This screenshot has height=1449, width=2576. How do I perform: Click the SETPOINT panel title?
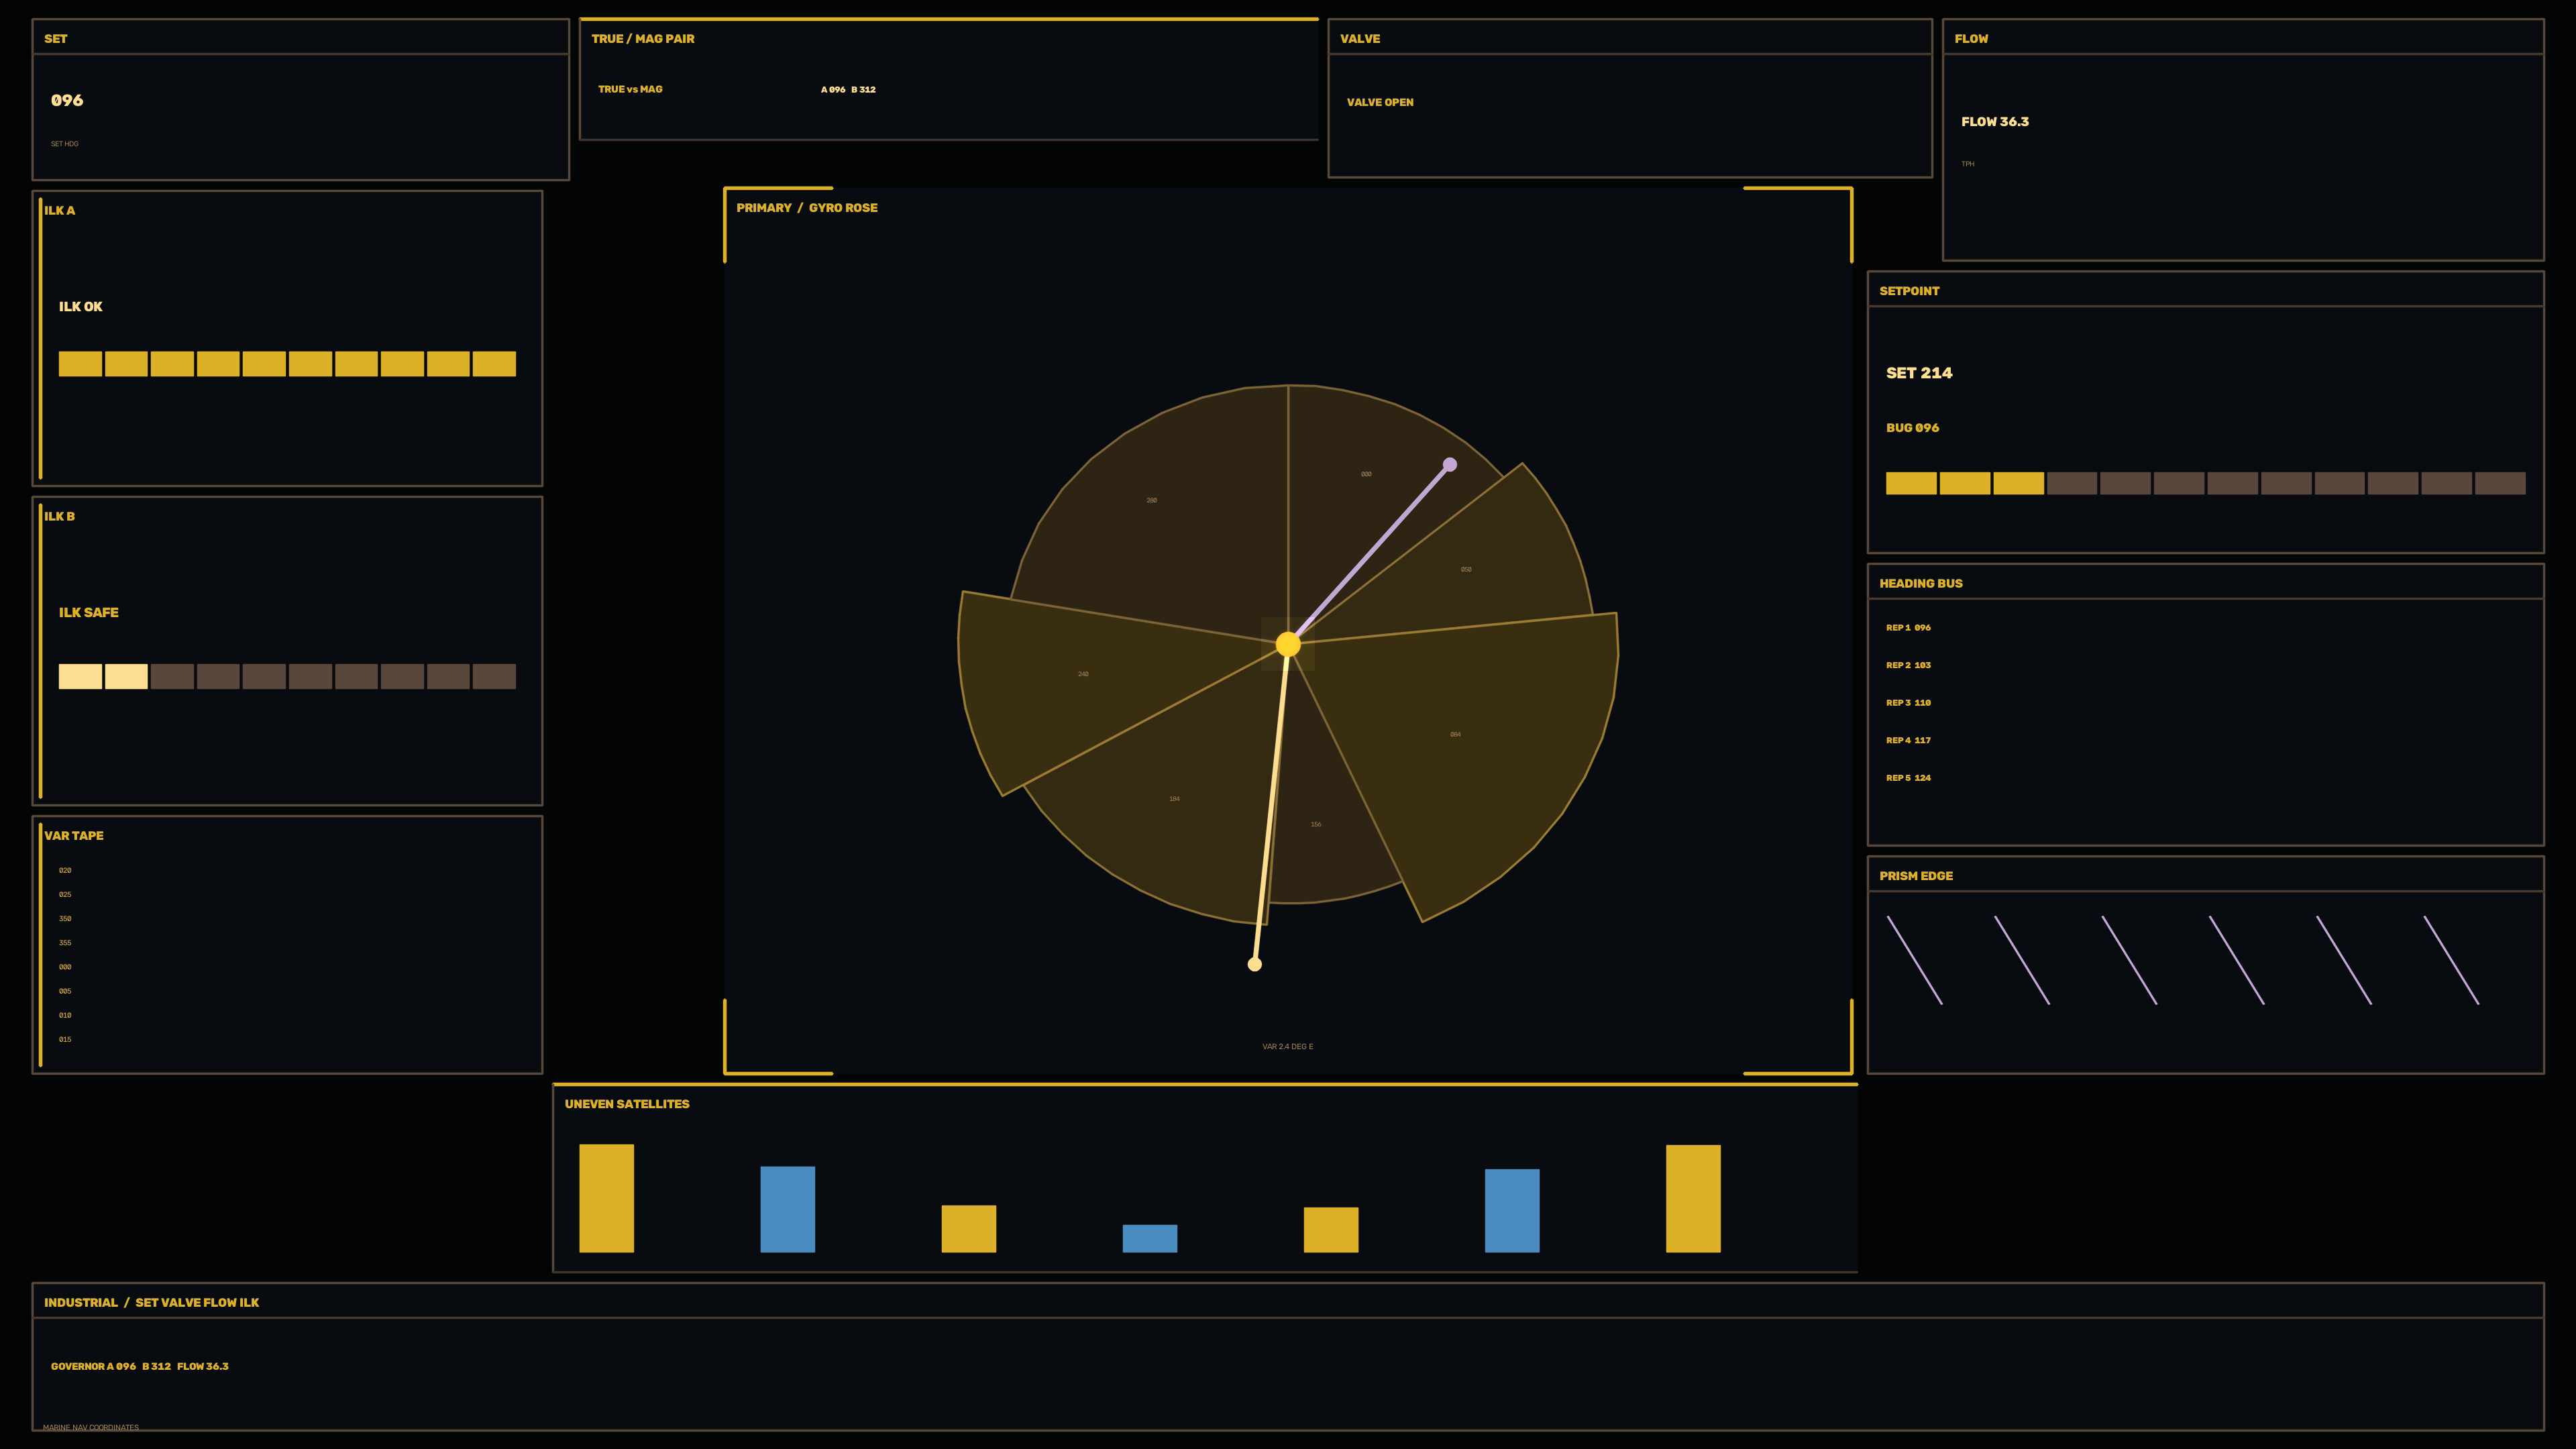pos(1909,291)
